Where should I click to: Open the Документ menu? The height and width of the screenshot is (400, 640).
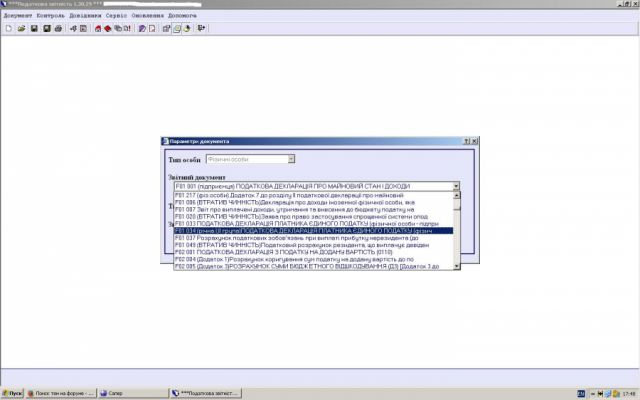18,16
